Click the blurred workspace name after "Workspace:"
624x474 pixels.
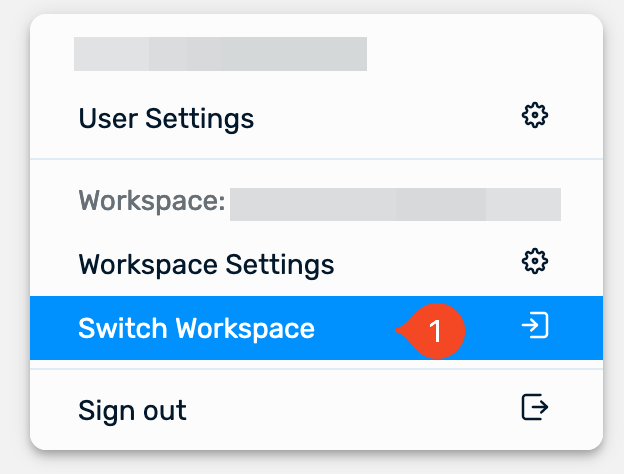(395, 203)
